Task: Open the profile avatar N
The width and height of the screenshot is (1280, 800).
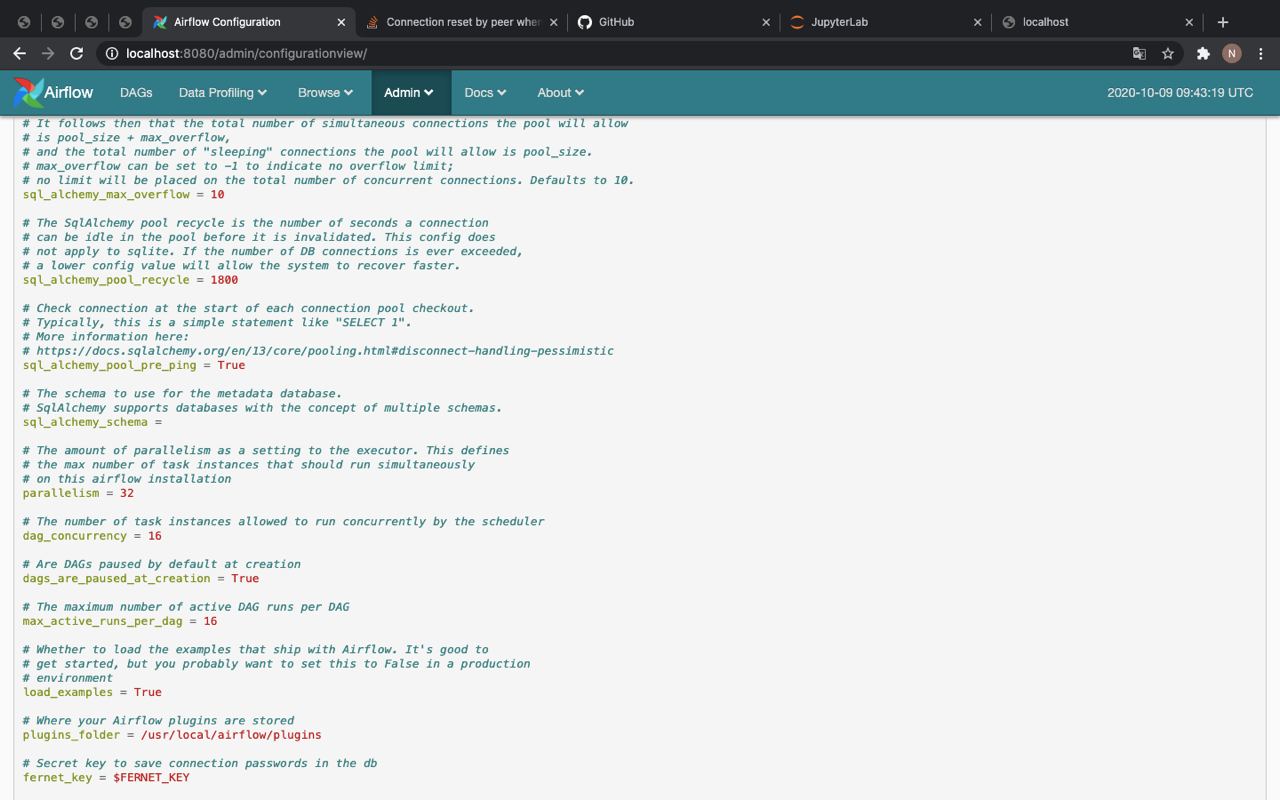Action: click(x=1232, y=53)
